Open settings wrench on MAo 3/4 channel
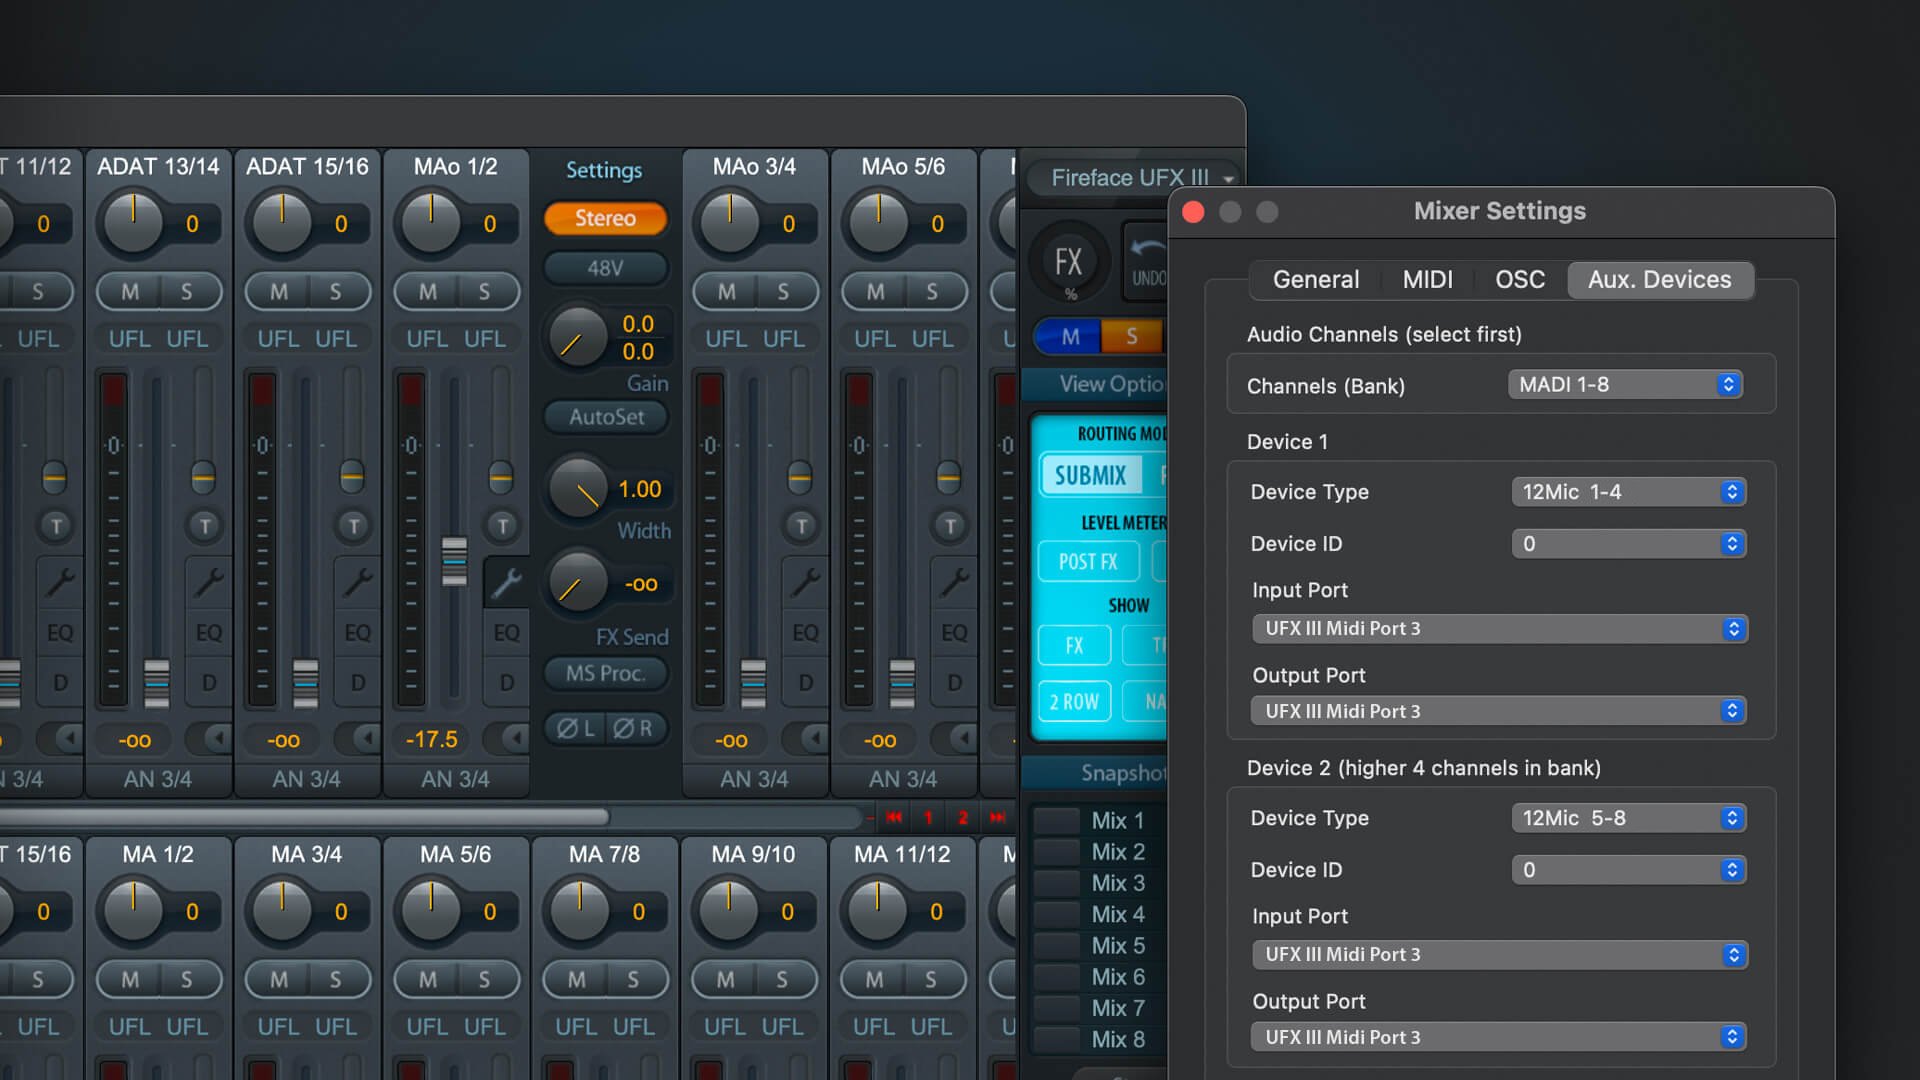Image resolution: width=1920 pixels, height=1080 pixels. (x=805, y=582)
